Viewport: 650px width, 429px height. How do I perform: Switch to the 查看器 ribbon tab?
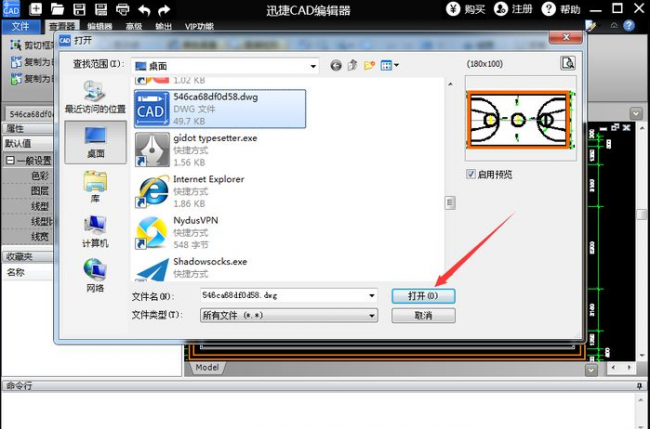pos(62,27)
